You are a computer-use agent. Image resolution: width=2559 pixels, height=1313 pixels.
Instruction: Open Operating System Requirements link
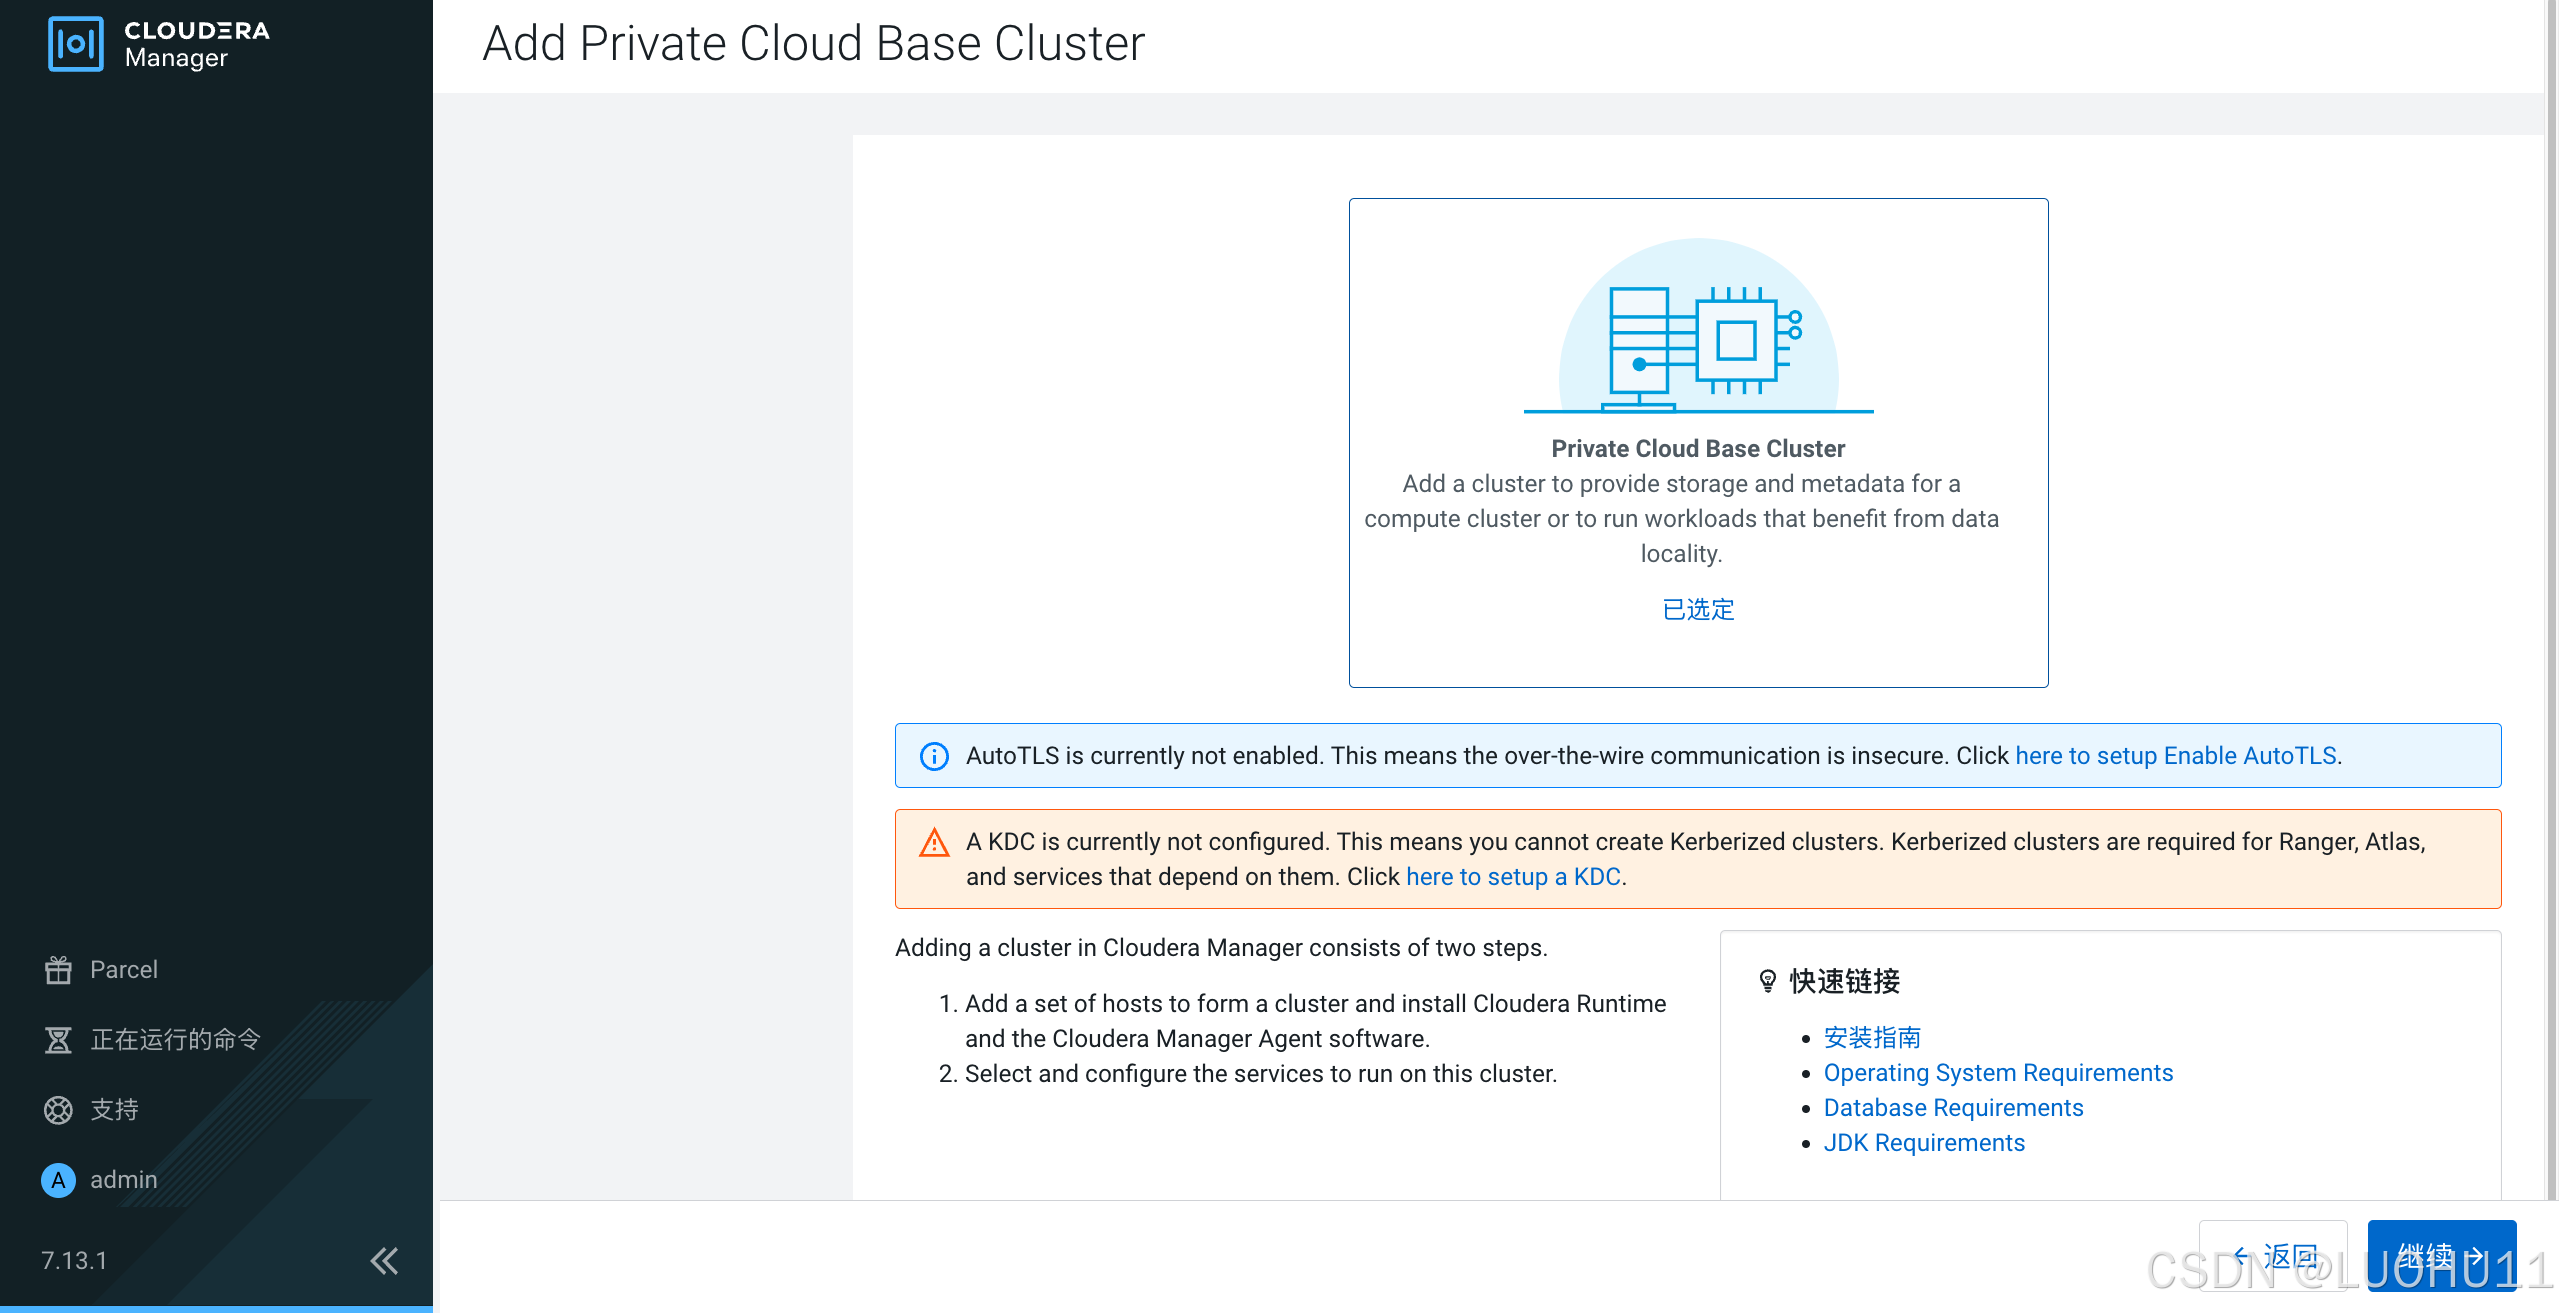pos(1997,1073)
